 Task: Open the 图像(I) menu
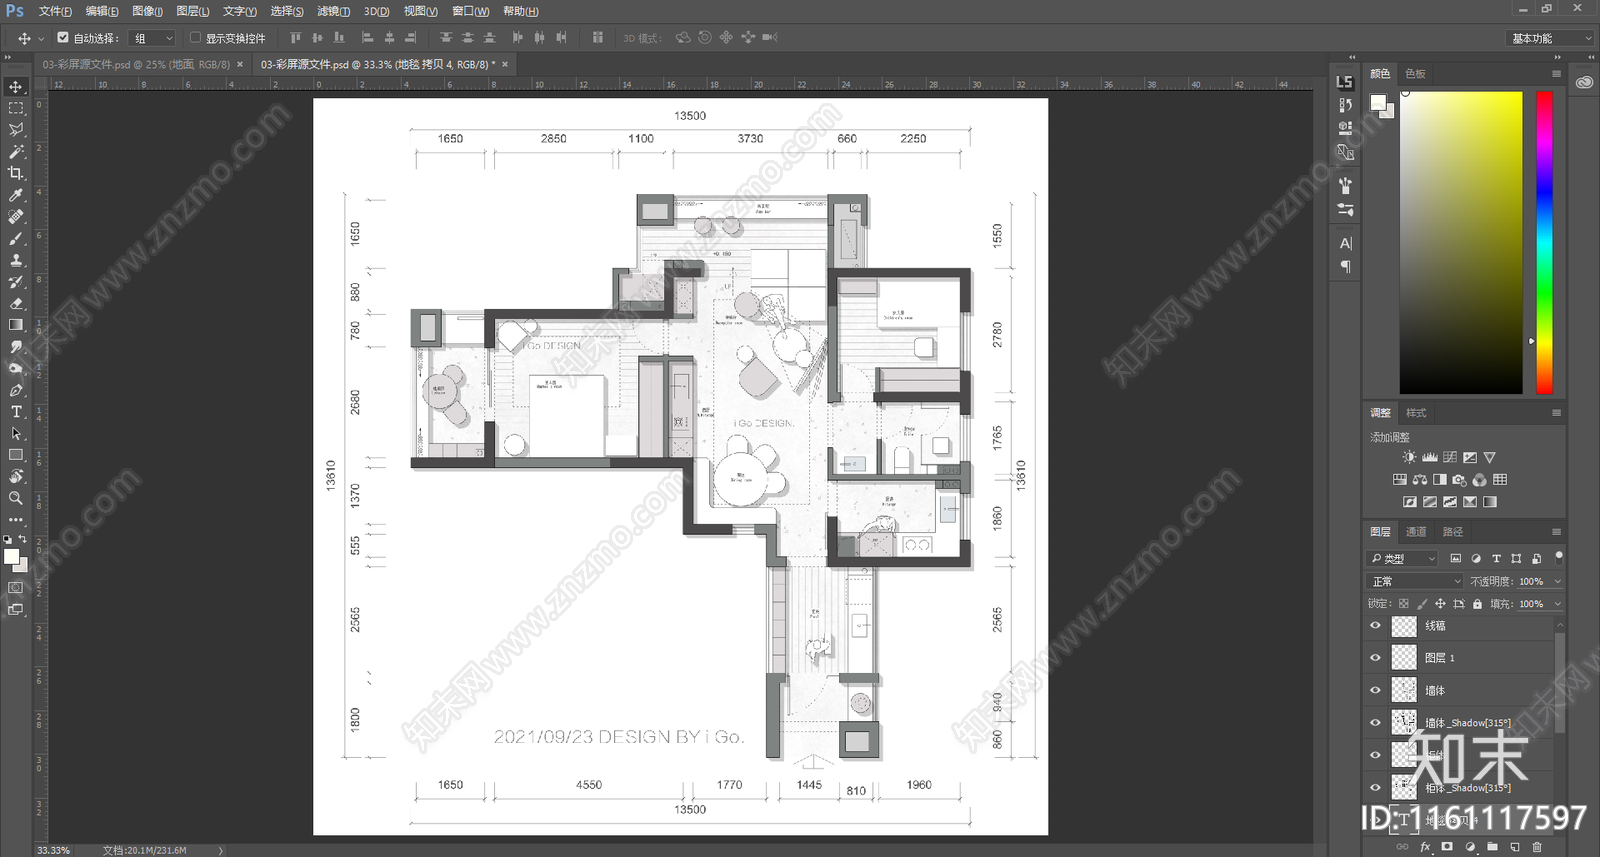coord(147,11)
